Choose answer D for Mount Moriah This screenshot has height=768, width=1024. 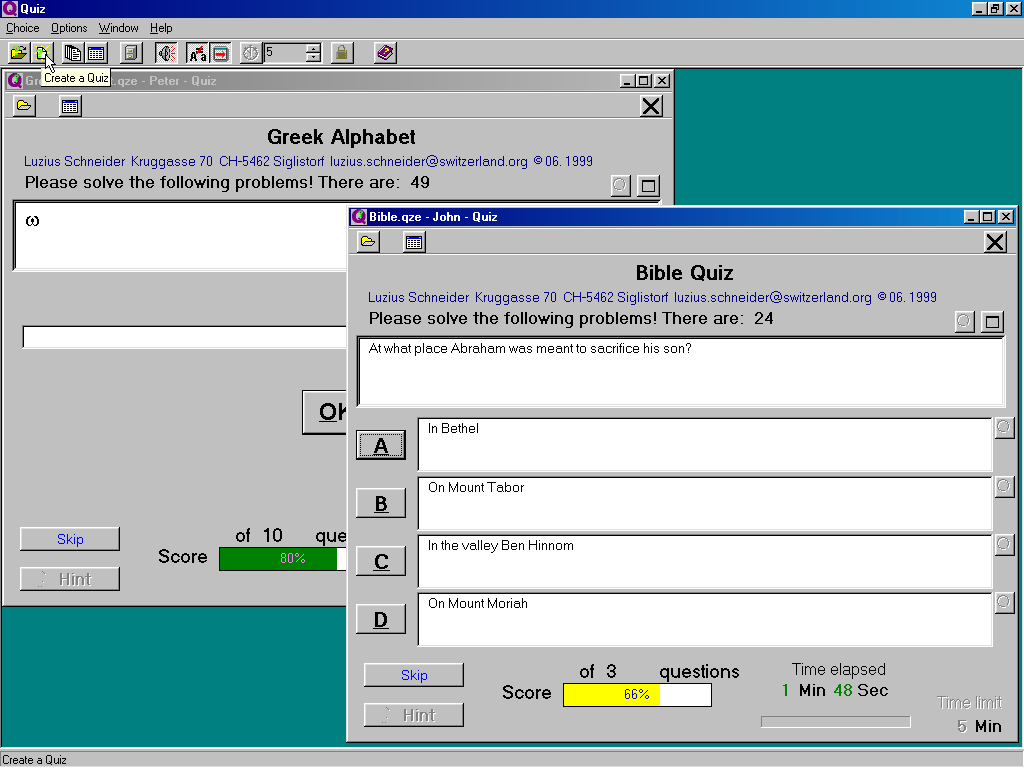tap(381, 620)
